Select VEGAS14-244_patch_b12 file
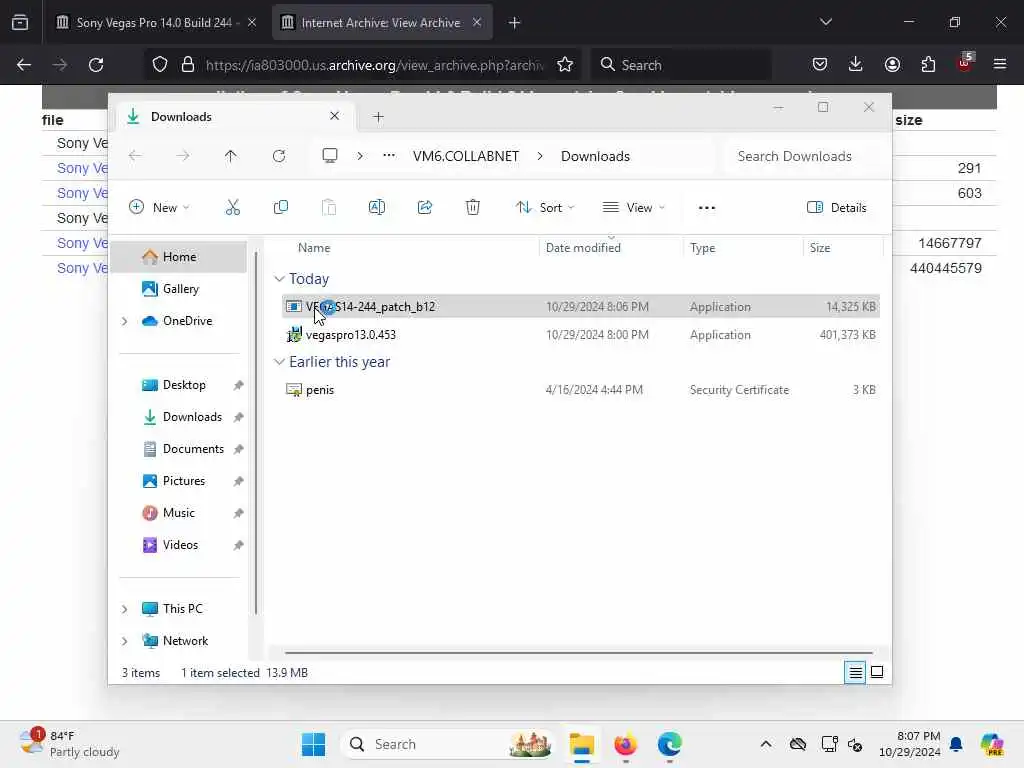The height and width of the screenshot is (768, 1024). [581, 306]
